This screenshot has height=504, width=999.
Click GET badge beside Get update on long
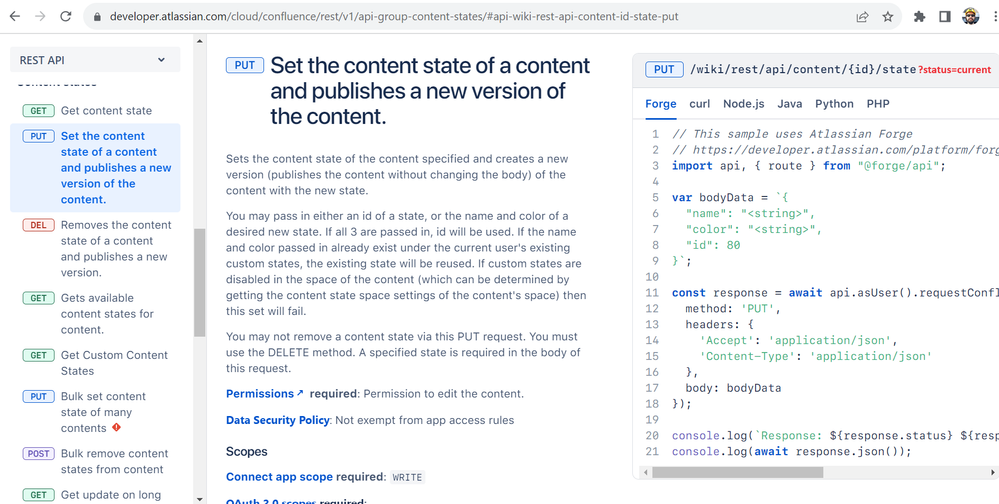coord(38,495)
